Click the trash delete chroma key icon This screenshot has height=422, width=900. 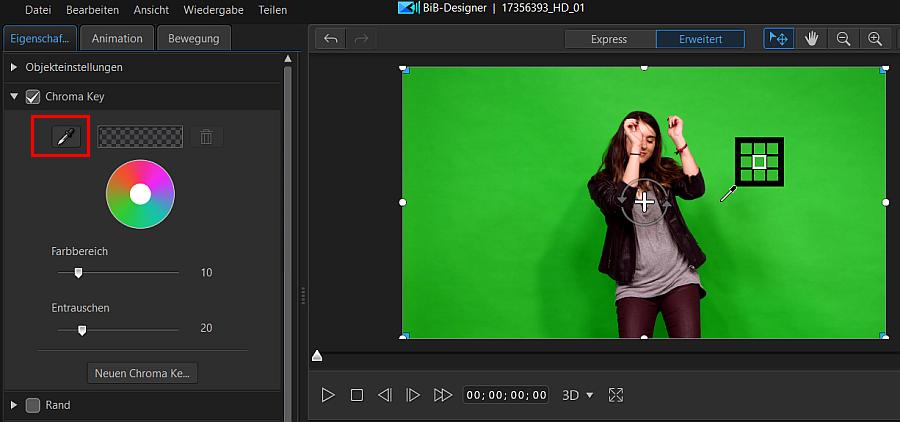(206, 137)
